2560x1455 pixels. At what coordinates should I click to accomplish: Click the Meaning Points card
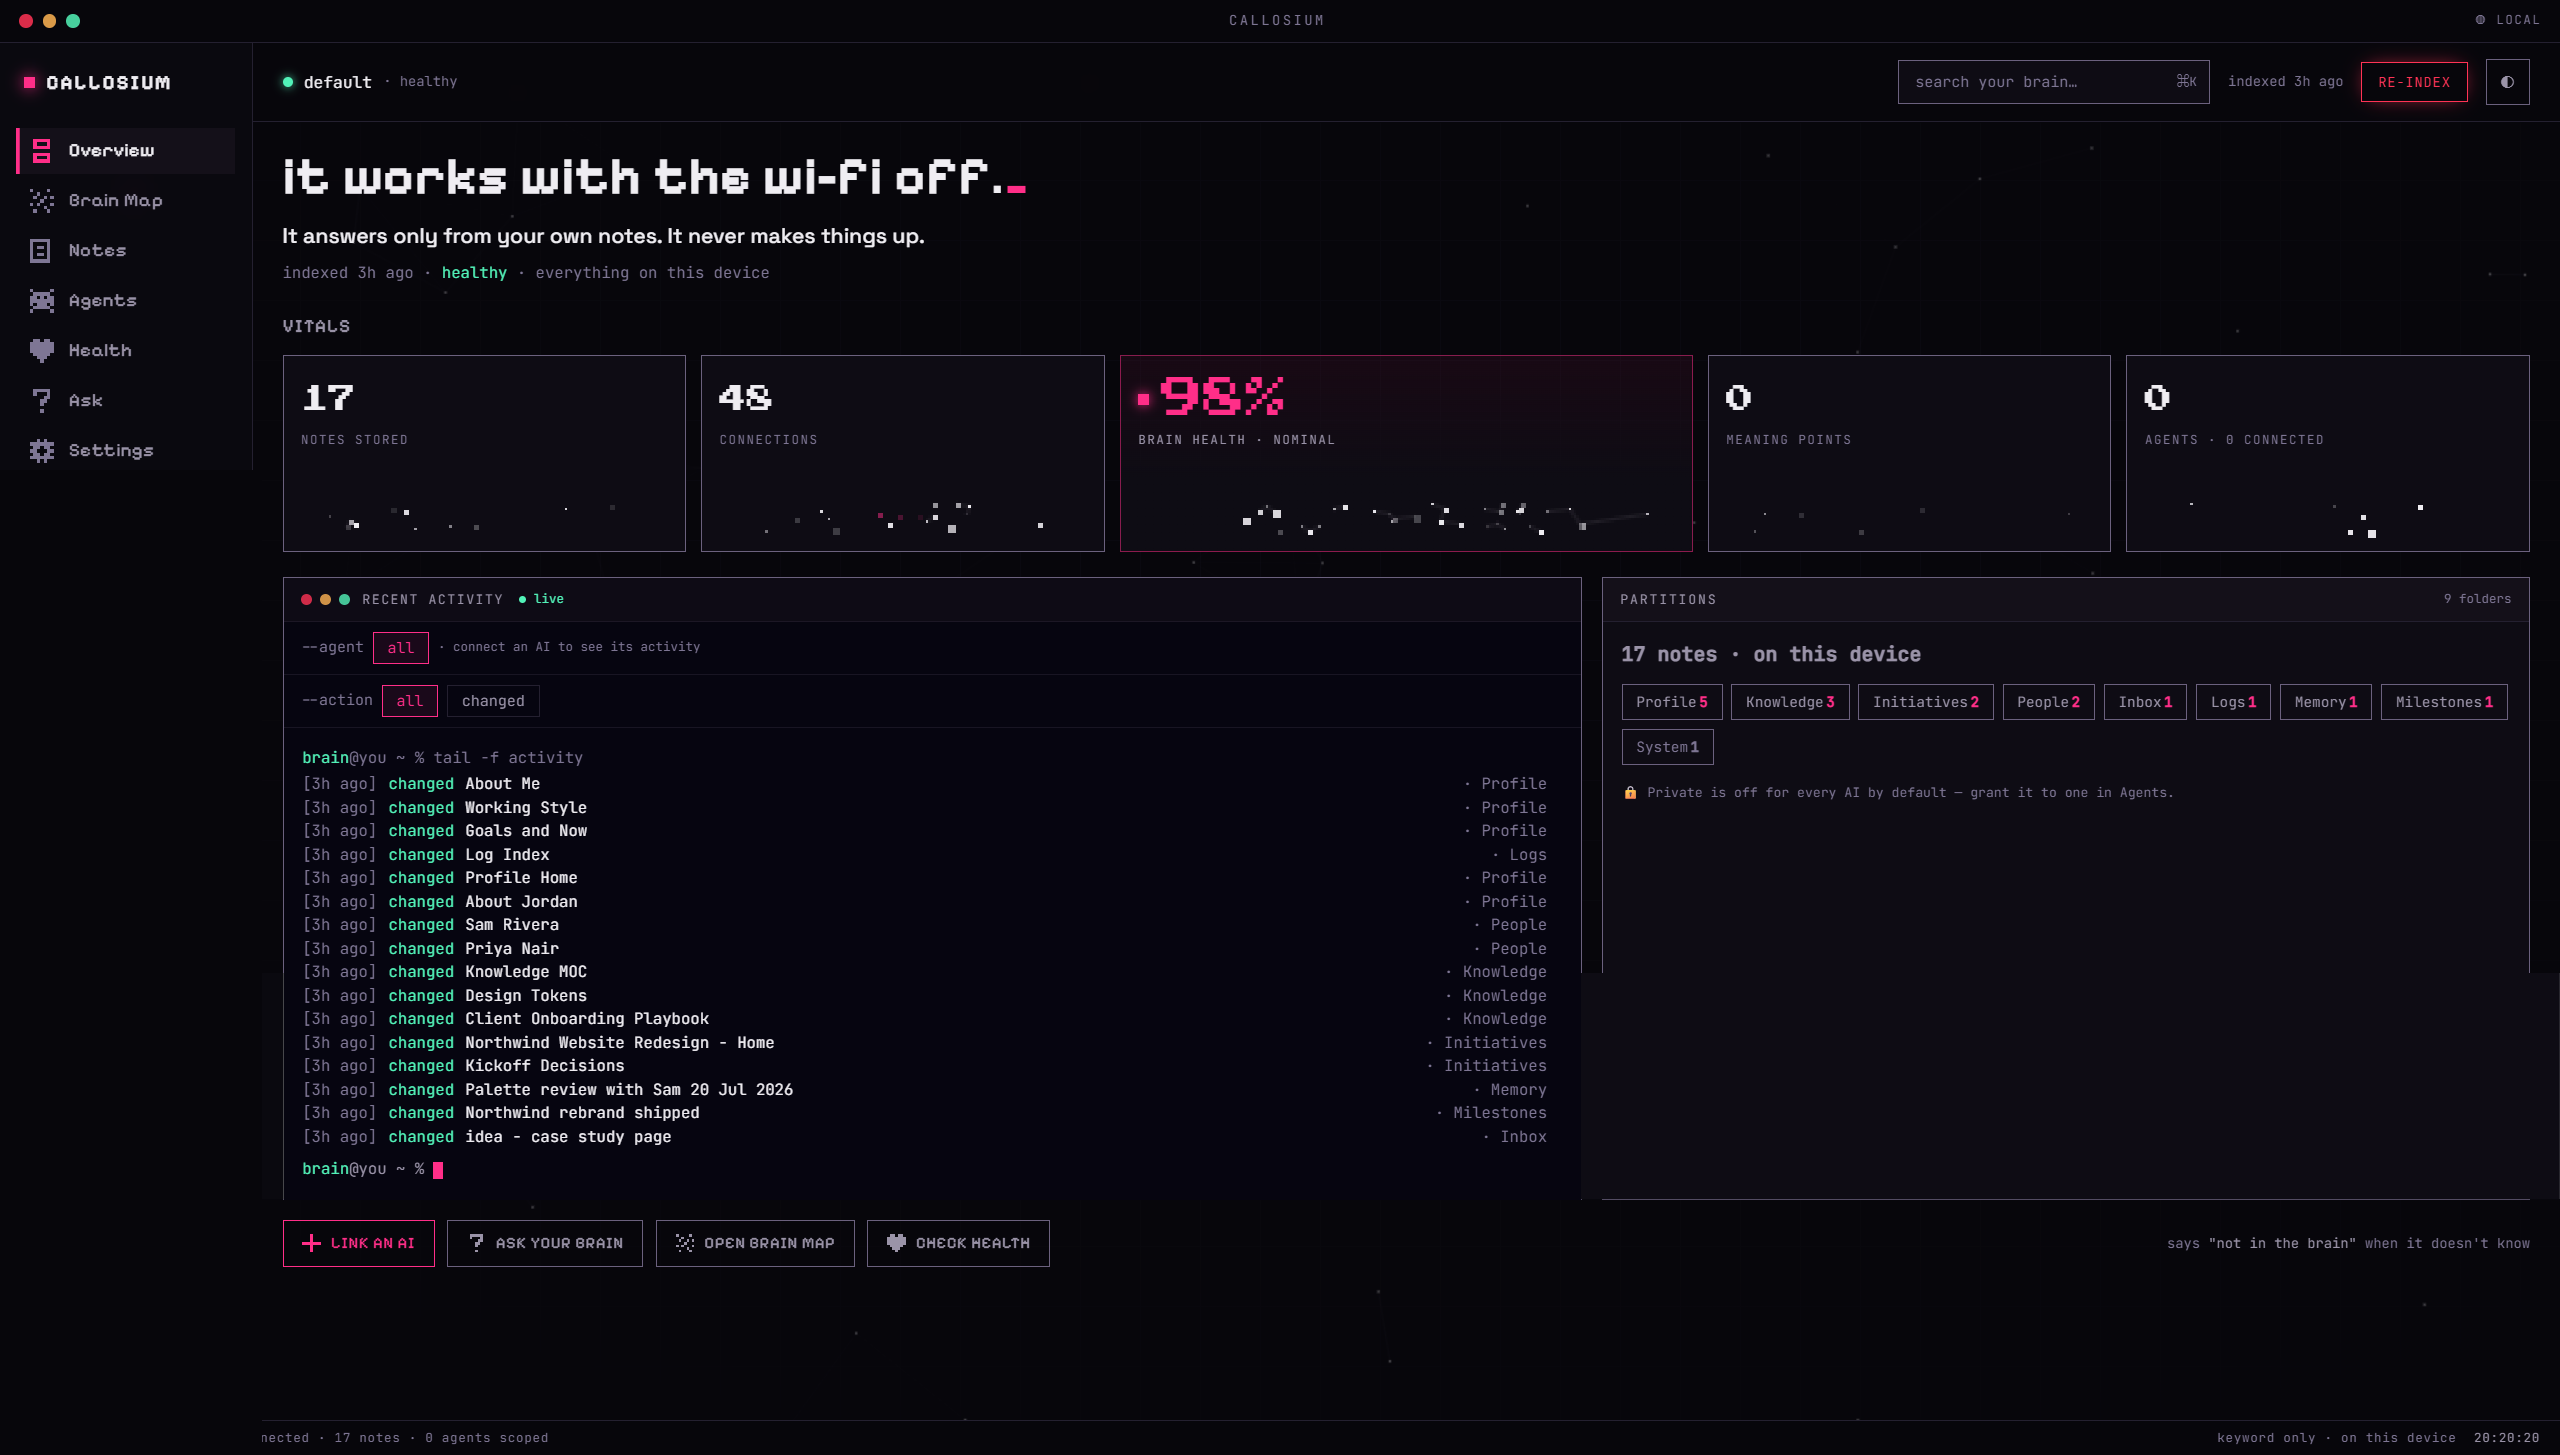(x=1909, y=453)
